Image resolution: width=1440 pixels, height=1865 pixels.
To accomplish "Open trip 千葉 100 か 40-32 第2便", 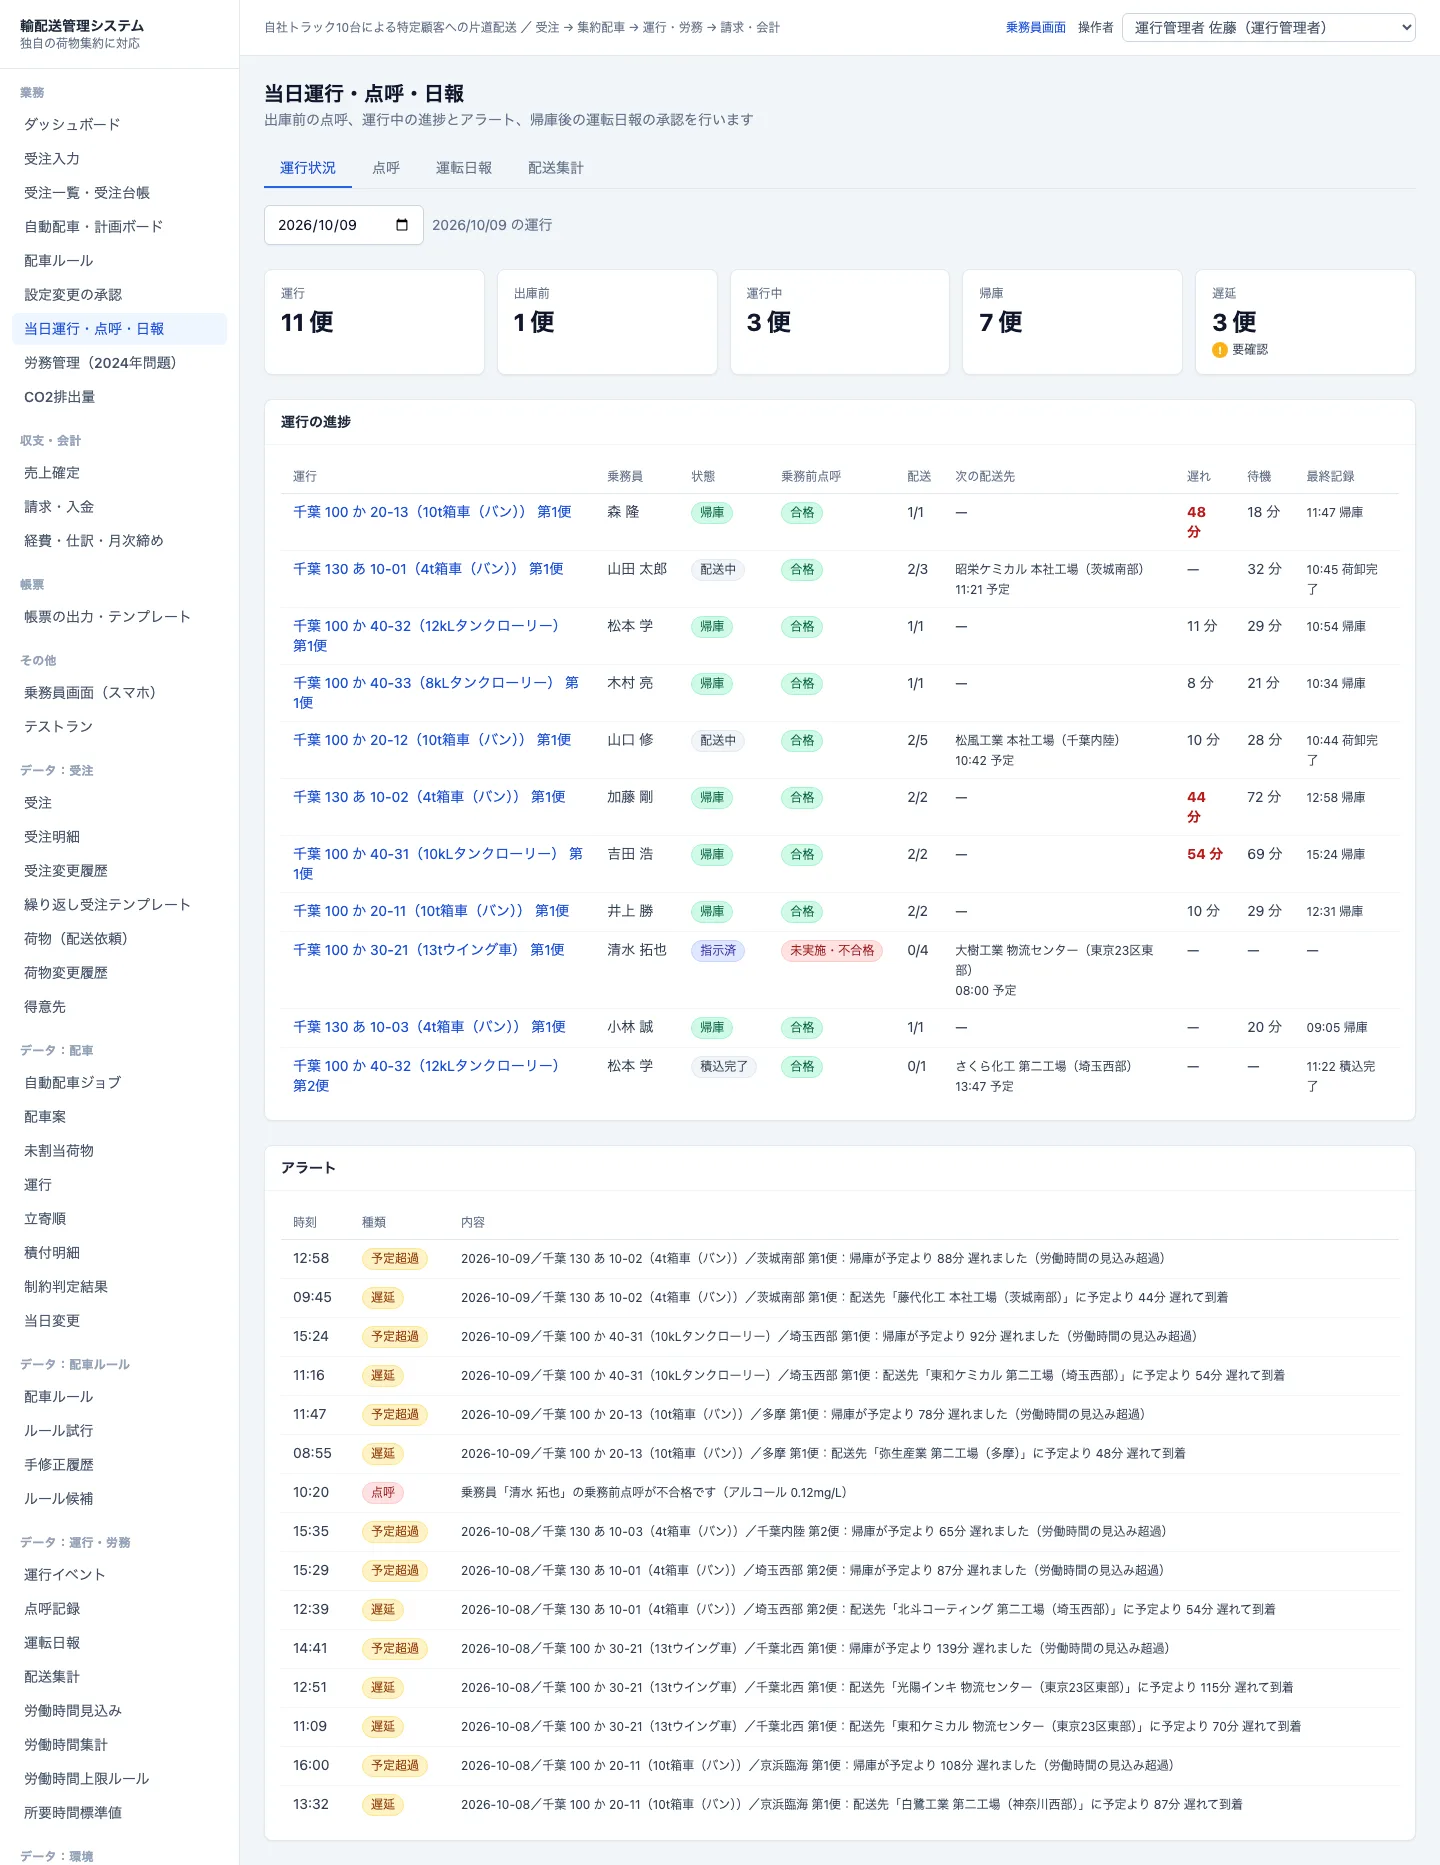I will (426, 1076).
